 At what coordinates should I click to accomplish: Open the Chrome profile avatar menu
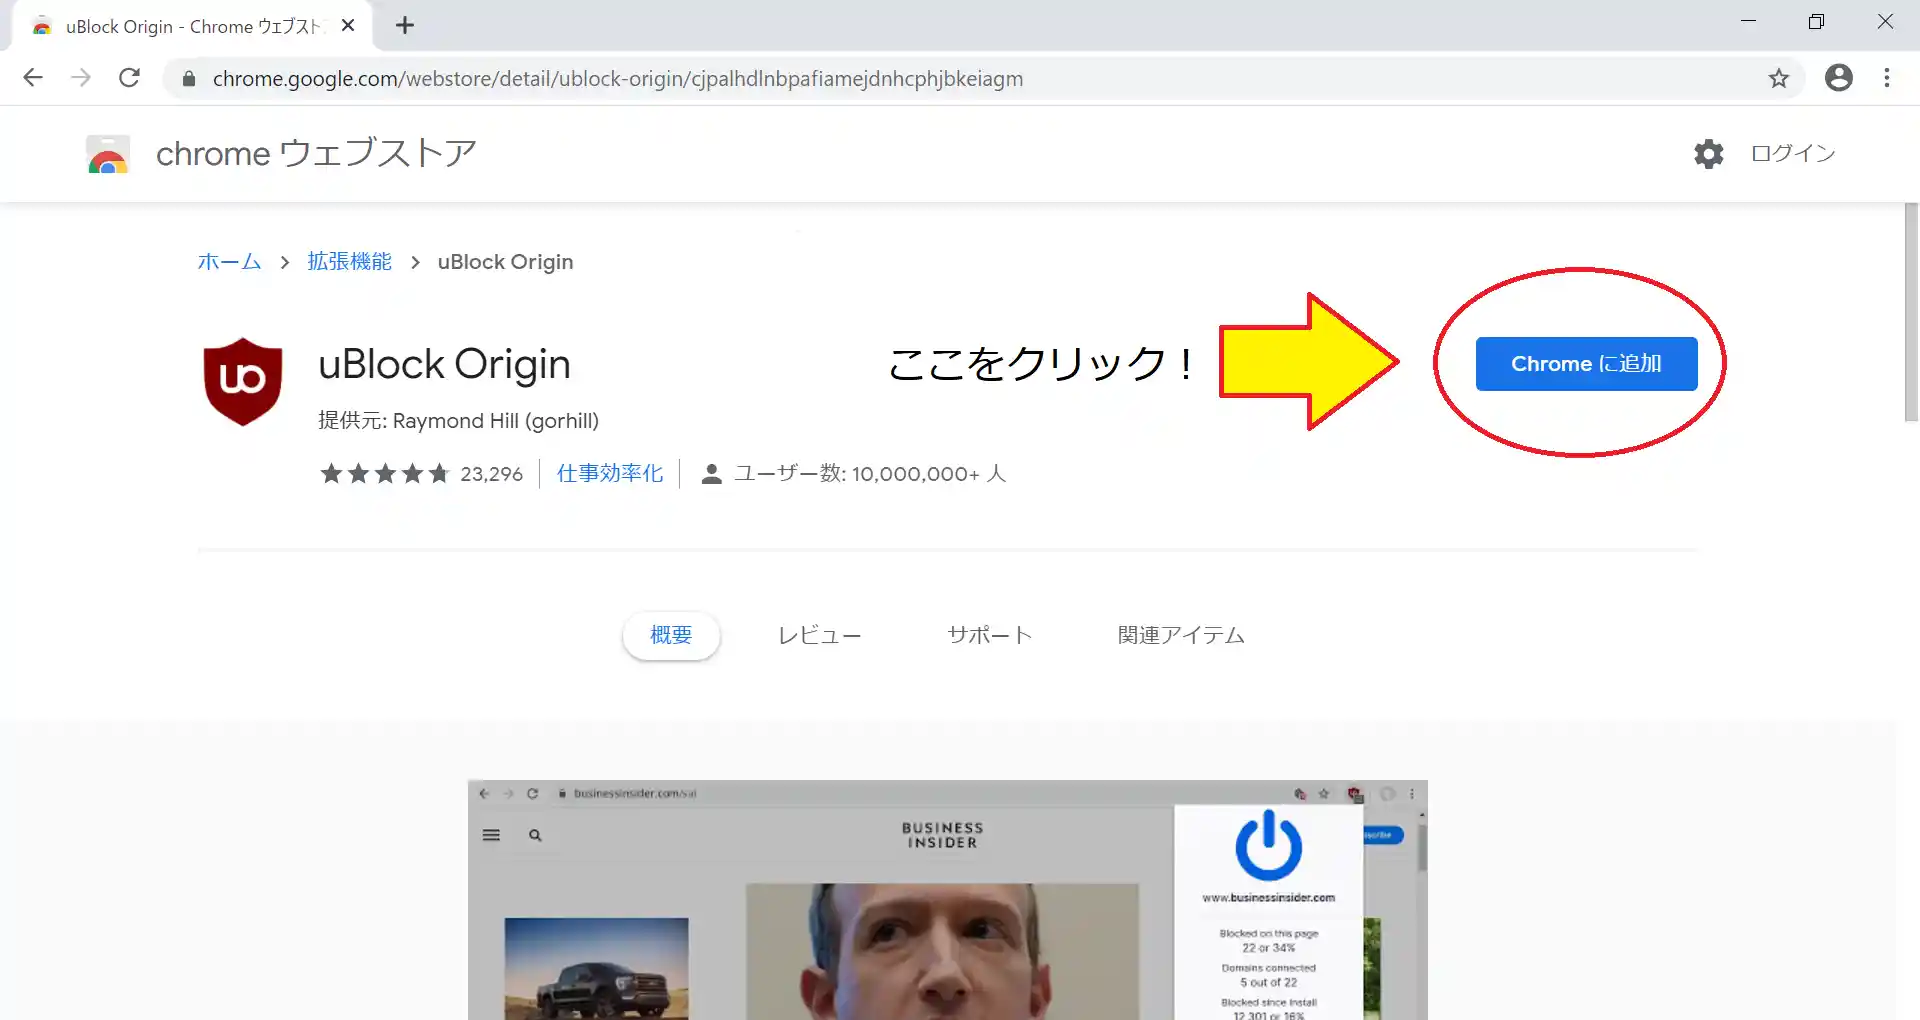tap(1838, 78)
